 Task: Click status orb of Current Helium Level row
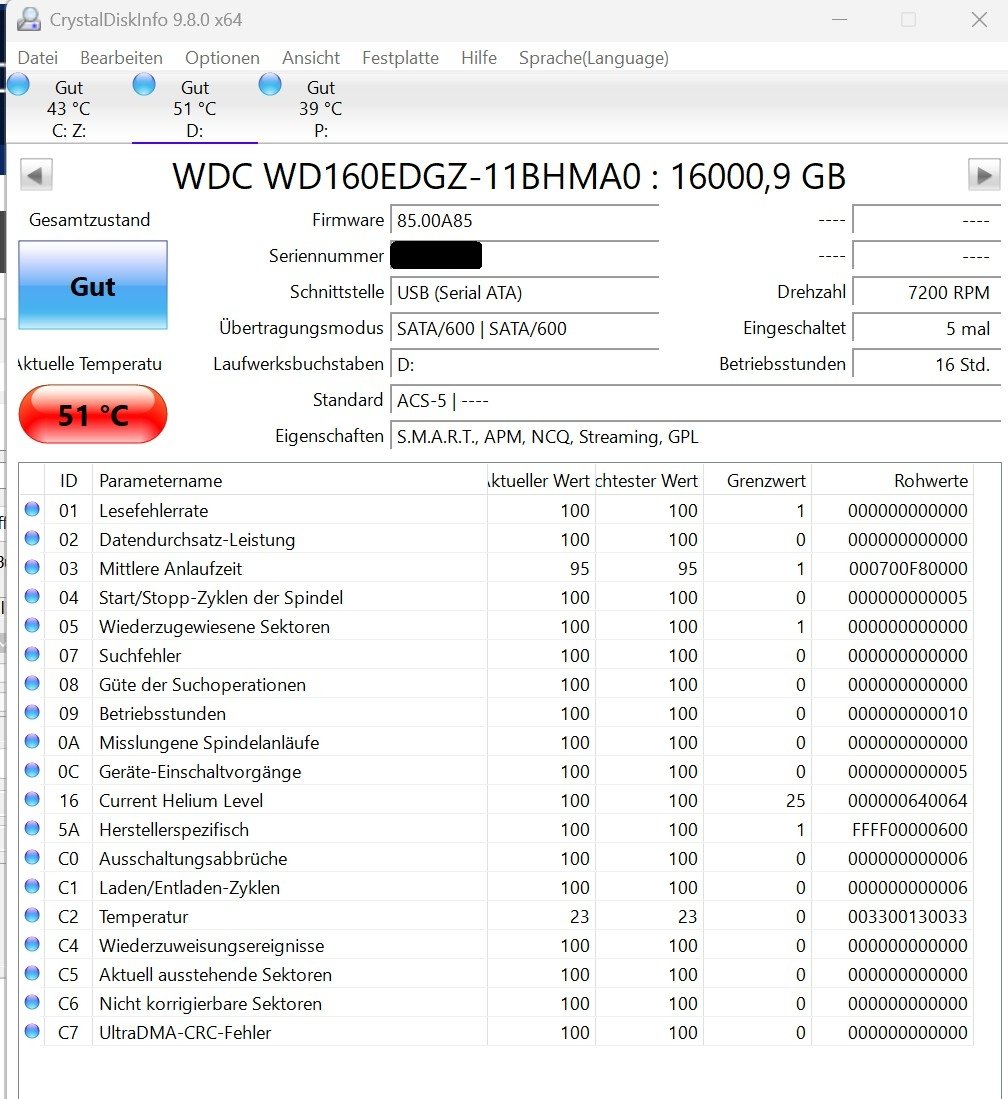click(x=32, y=799)
